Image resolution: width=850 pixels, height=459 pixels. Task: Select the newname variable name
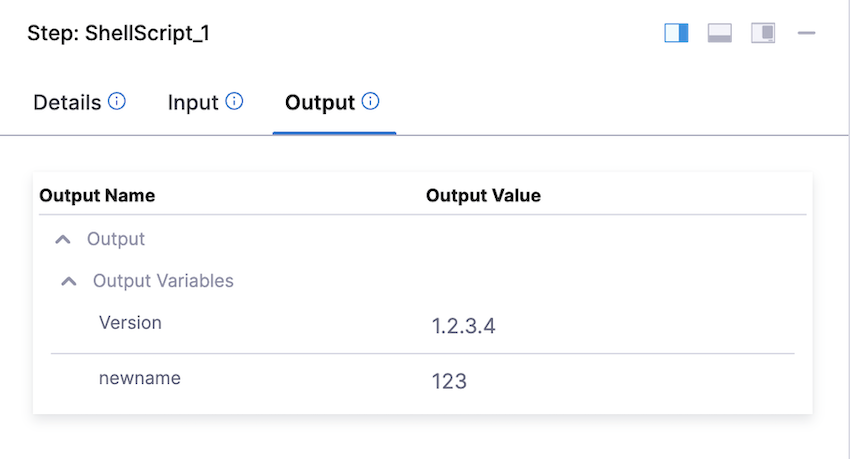140,379
